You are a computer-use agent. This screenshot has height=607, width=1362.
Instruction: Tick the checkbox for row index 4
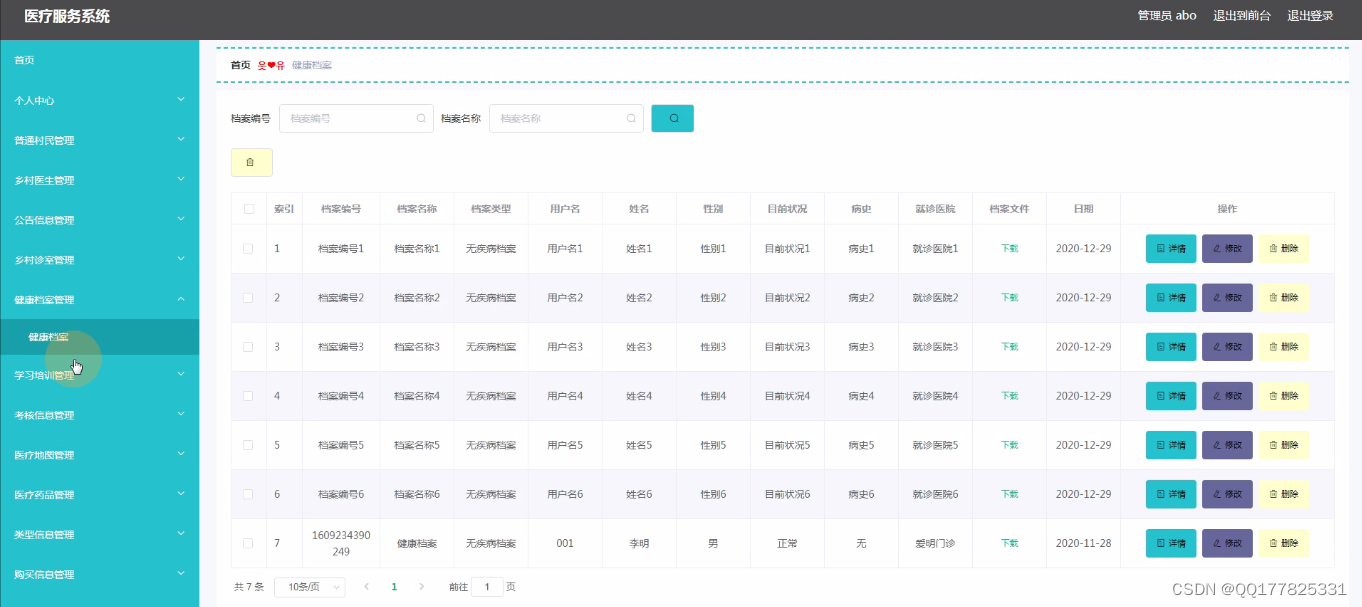pos(248,395)
